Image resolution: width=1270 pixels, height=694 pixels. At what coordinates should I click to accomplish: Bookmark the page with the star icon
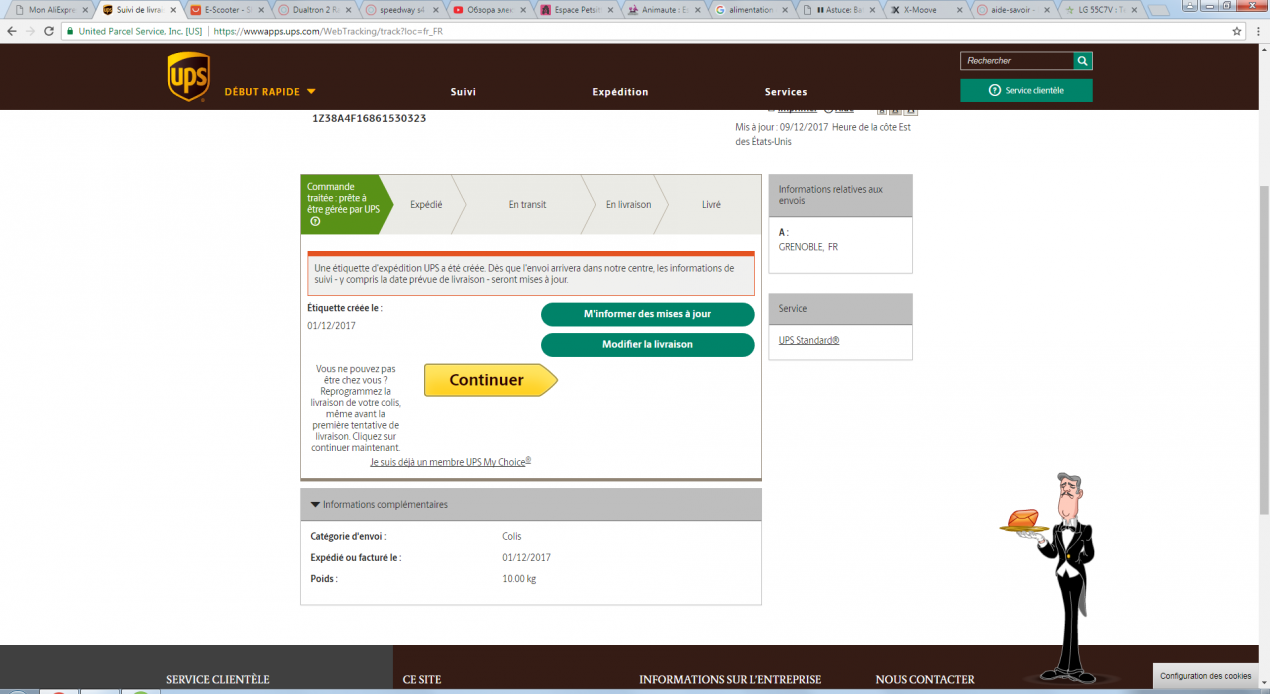[1237, 31]
